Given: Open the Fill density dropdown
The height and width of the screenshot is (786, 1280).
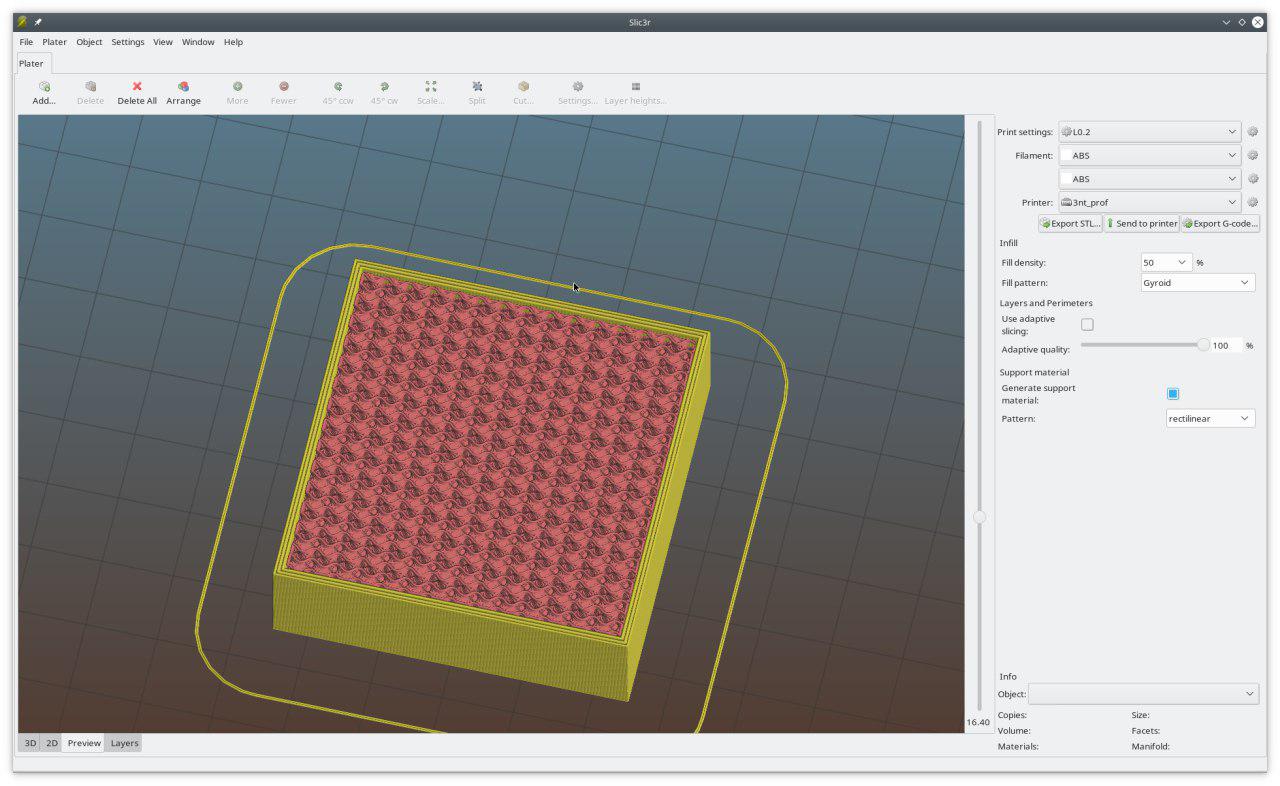Looking at the screenshot, I should tap(1166, 263).
